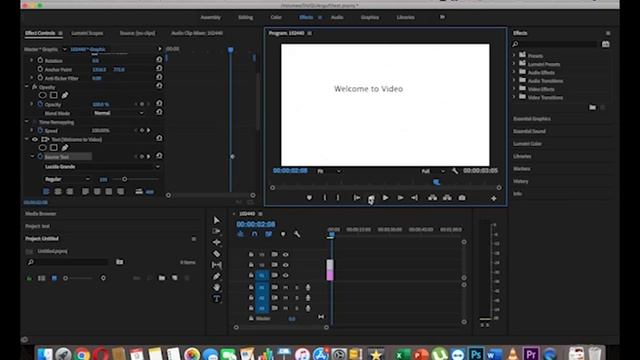Draw free bezier mask under Opacity
This screenshot has width=640, height=360.
(64, 96)
